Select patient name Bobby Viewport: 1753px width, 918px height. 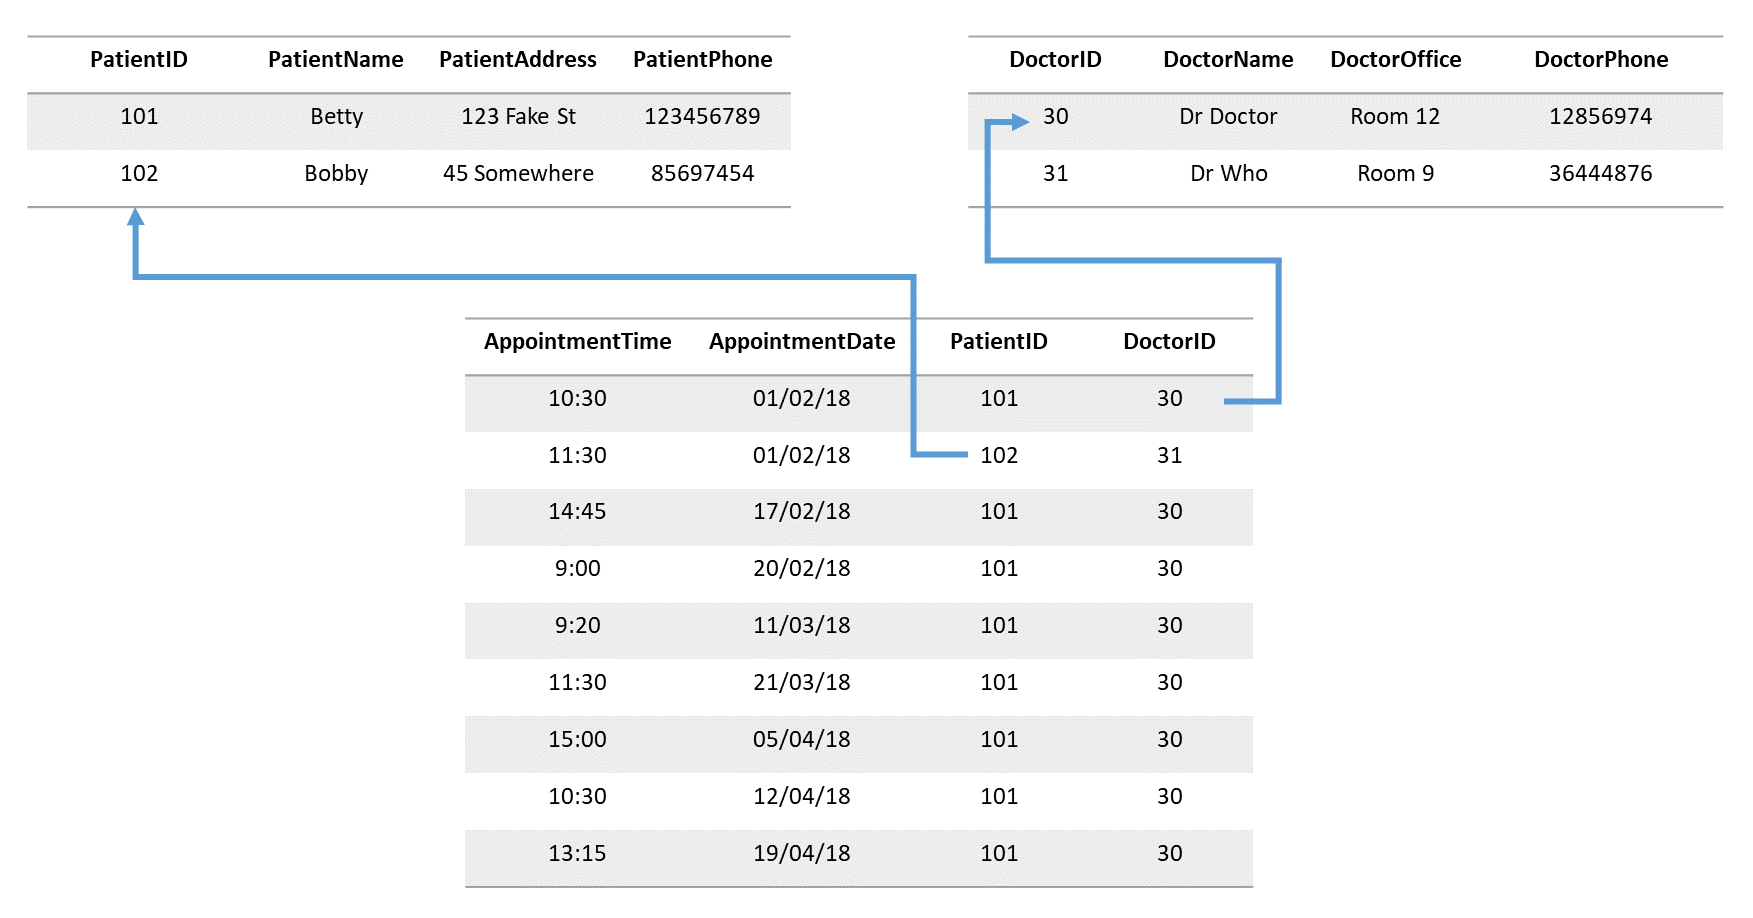click(337, 174)
